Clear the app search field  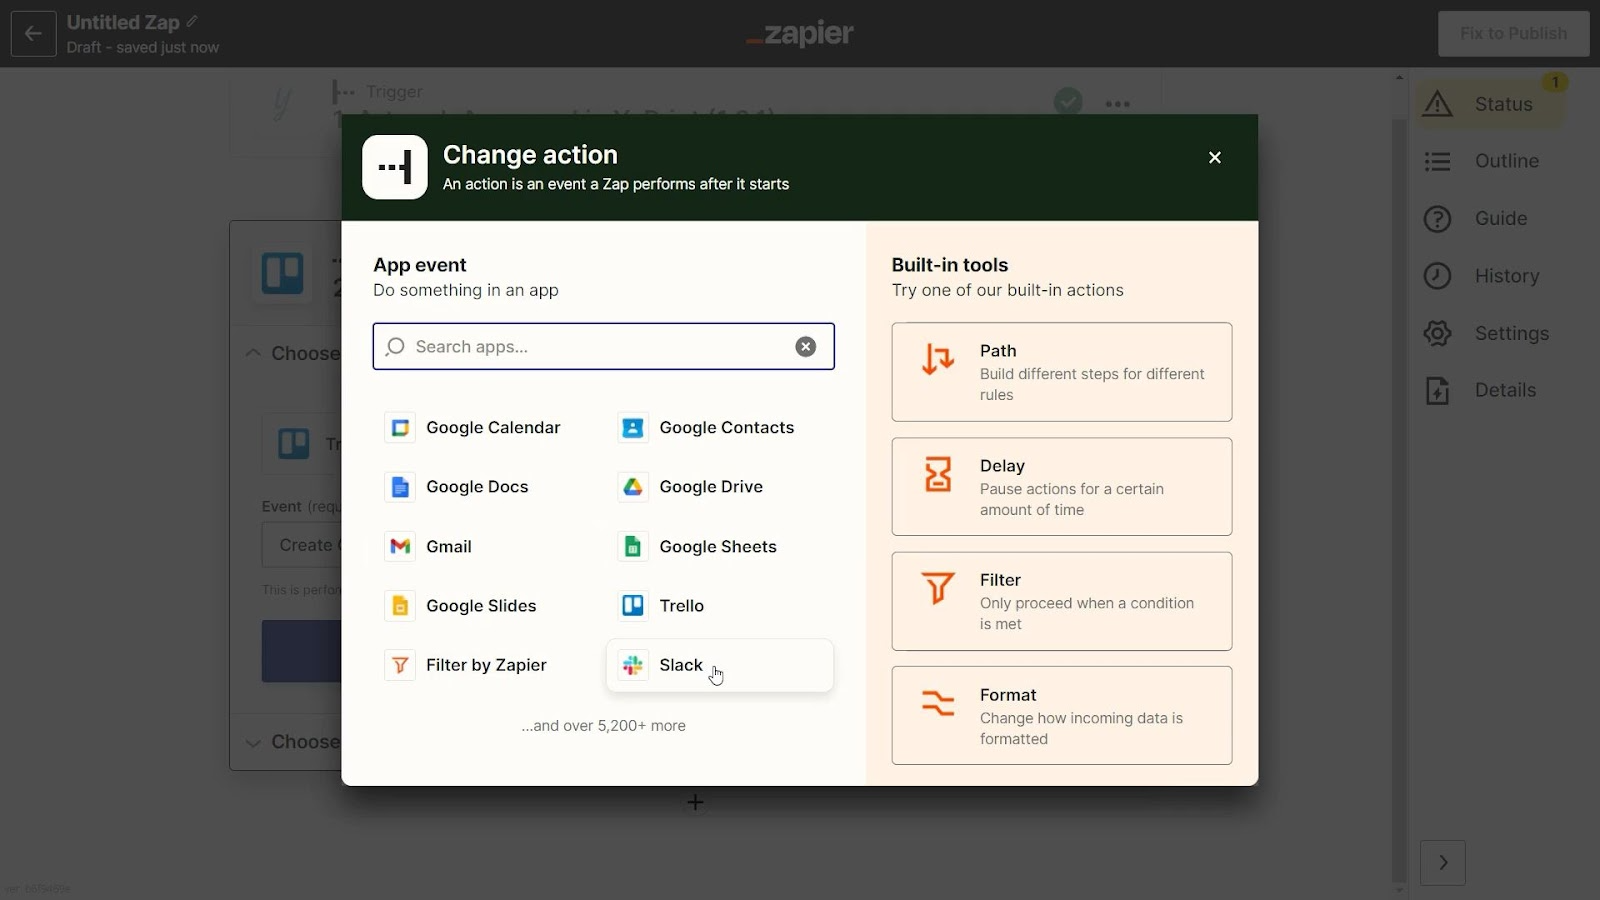pyautogui.click(x=806, y=347)
